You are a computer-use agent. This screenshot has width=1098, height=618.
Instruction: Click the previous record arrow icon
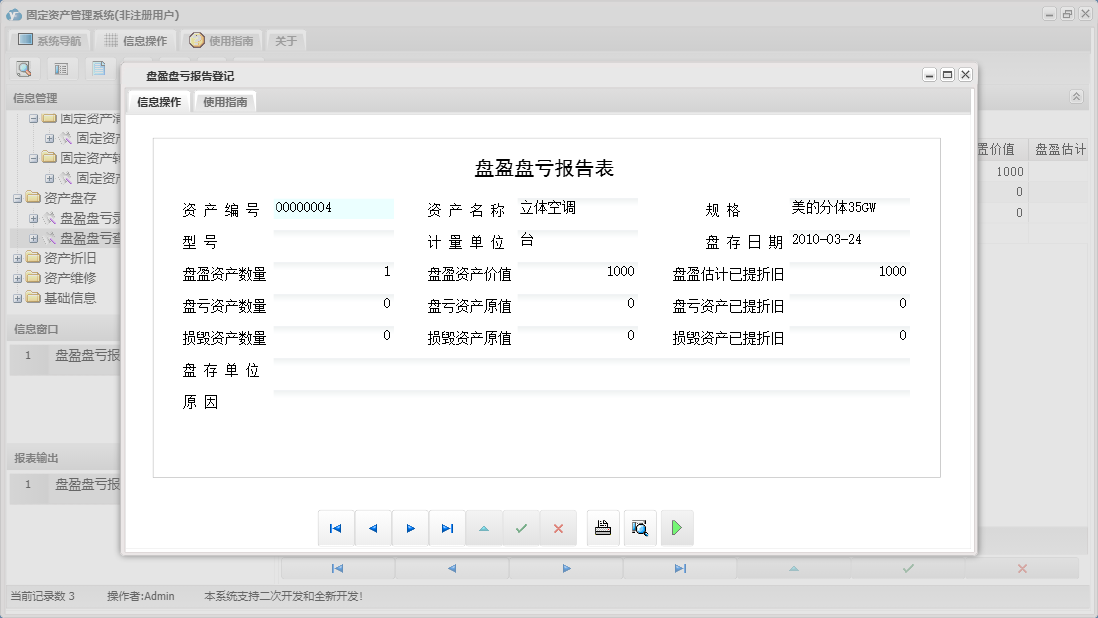point(373,527)
